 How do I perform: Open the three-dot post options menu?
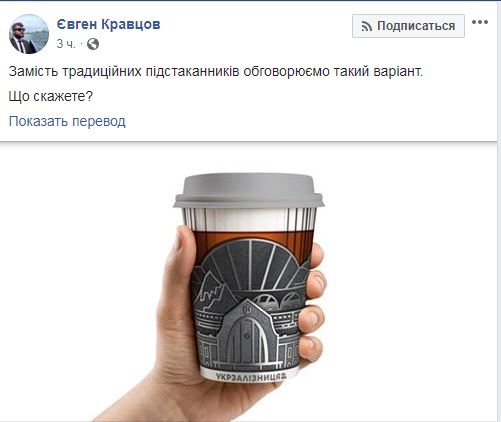(480, 22)
